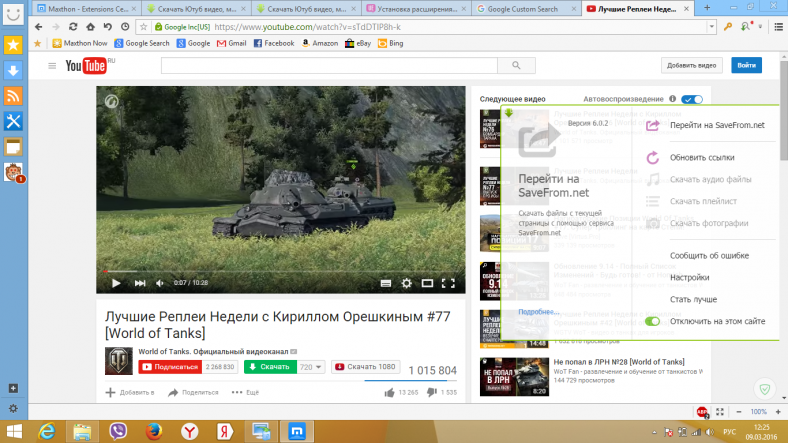Switch to Установка расширения tab
The width and height of the screenshot is (788, 443).
point(417,9)
